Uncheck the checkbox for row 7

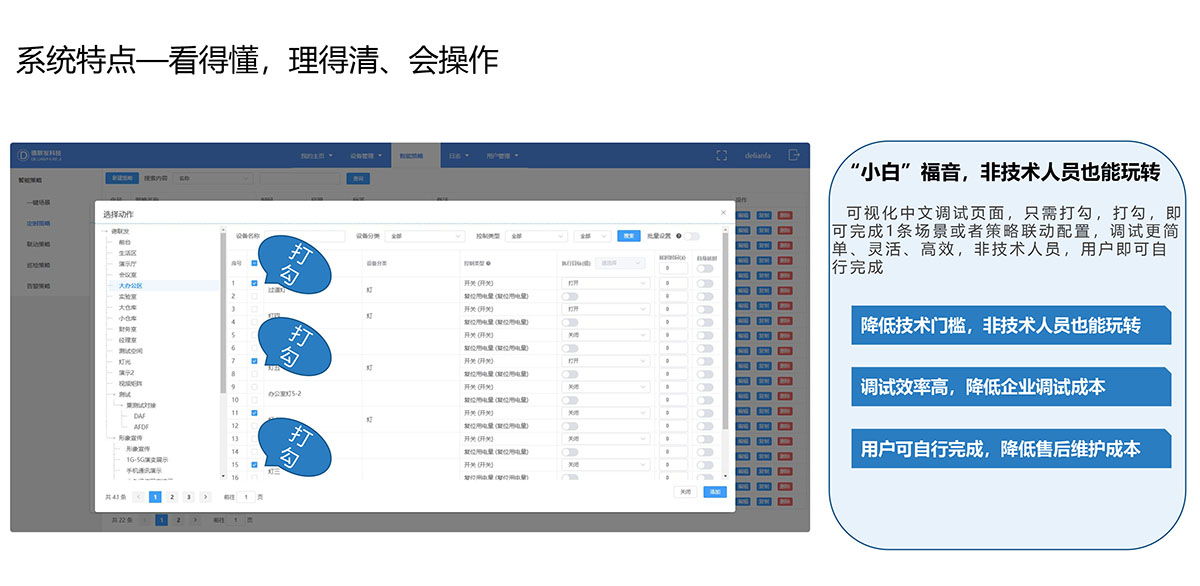click(x=254, y=360)
